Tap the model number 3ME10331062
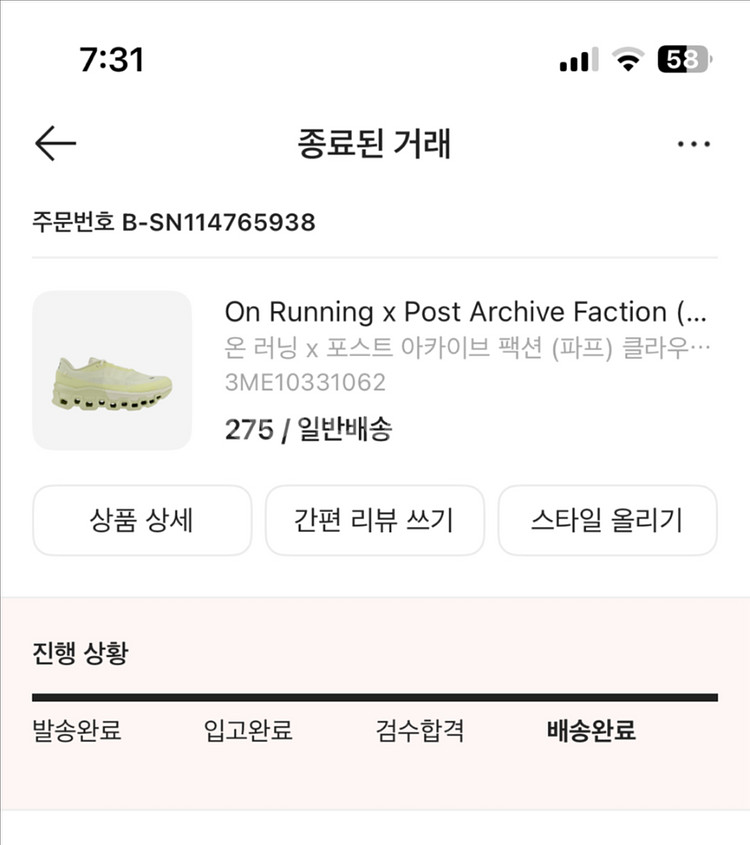This screenshot has width=750, height=845. pos(305,382)
